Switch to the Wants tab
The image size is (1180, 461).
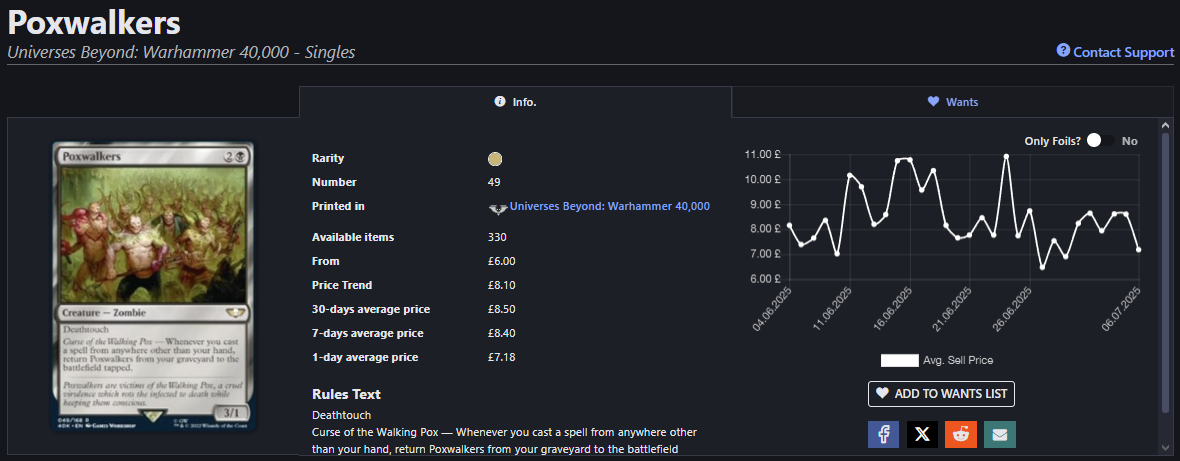[x=952, y=102]
